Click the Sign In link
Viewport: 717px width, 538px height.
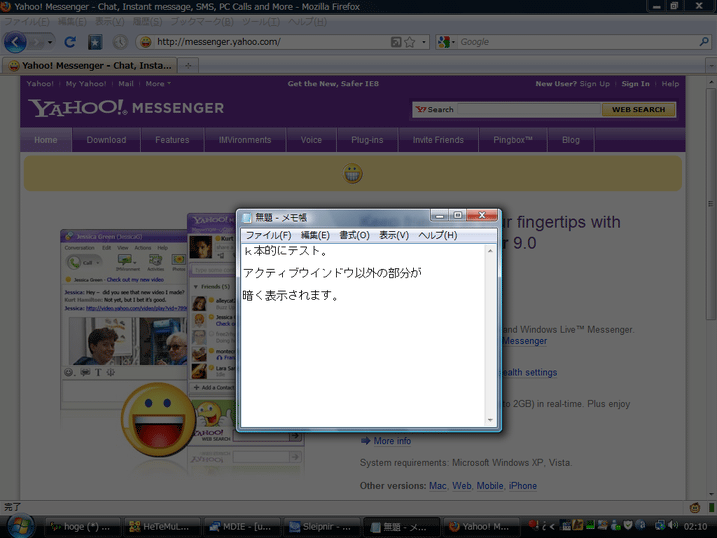(x=635, y=84)
